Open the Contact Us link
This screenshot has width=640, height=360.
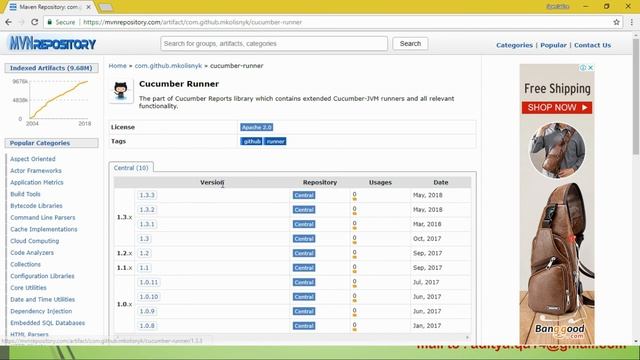tap(592, 45)
